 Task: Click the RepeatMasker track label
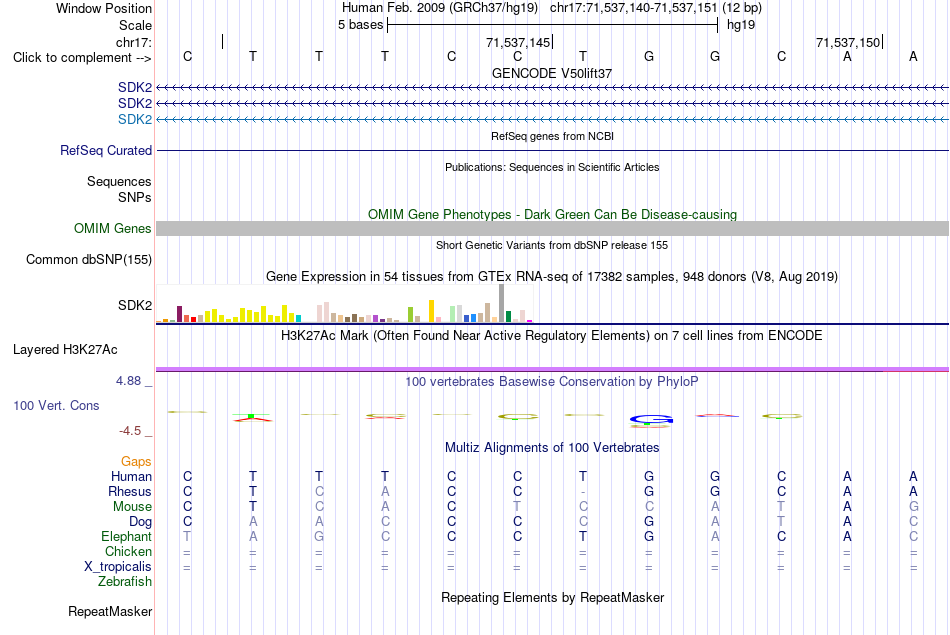[110, 612]
